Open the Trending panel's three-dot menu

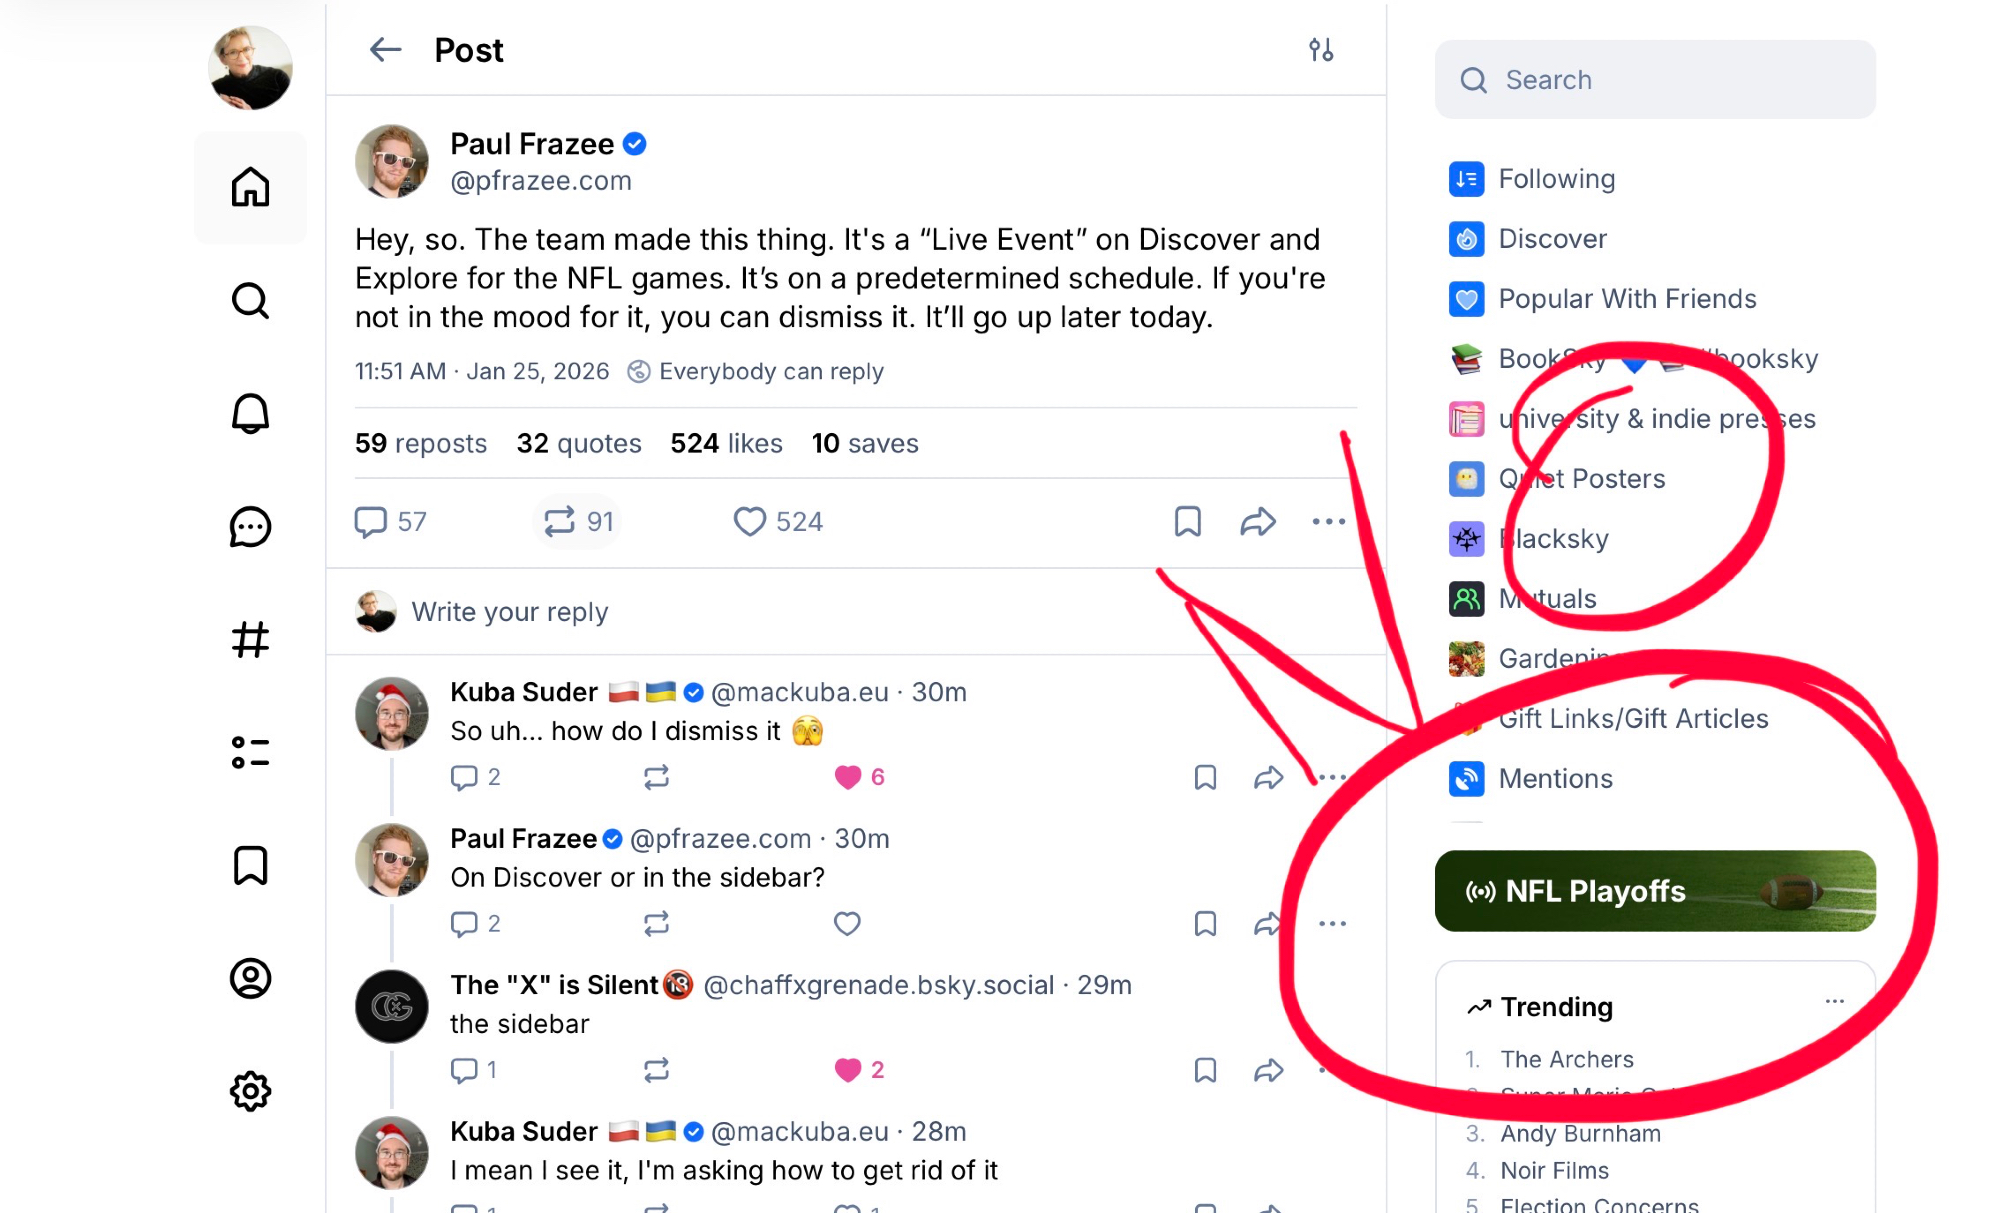point(1834,1001)
